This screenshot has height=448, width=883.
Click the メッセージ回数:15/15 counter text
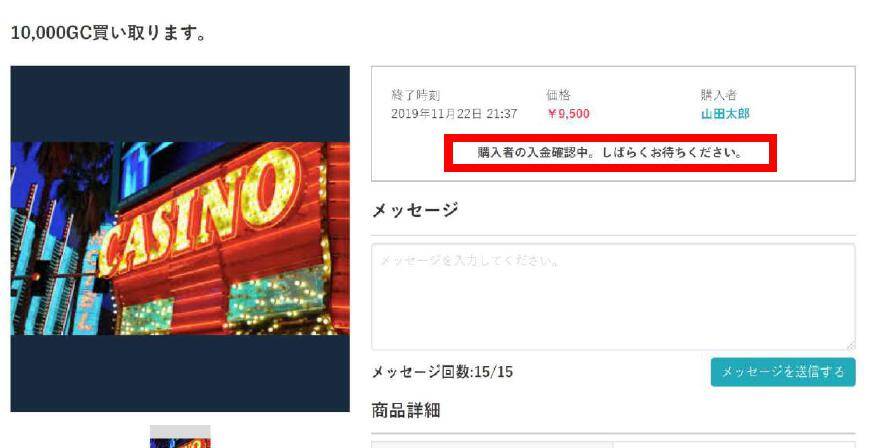(442, 371)
